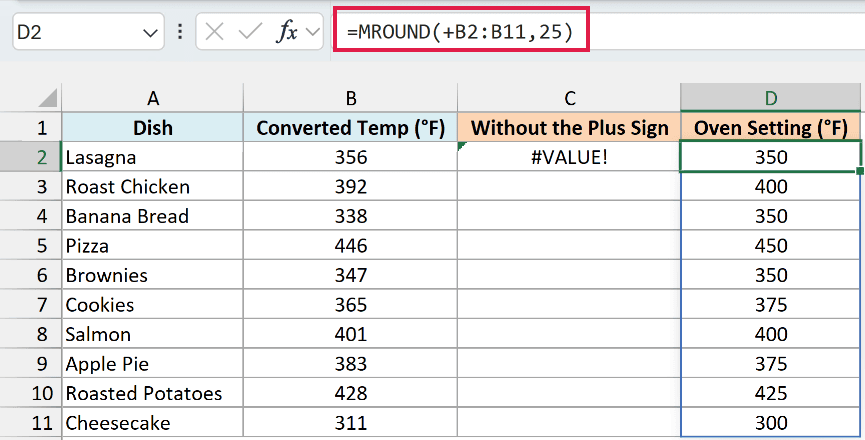Click the 'Without the Plus Sign' header cell

tap(569, 127)
